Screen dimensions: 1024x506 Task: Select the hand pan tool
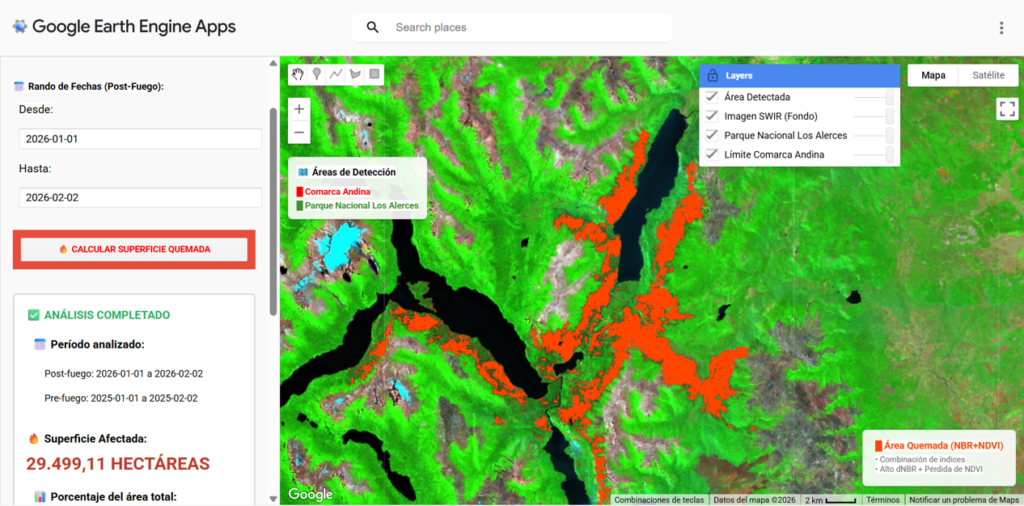click(297, 74)
